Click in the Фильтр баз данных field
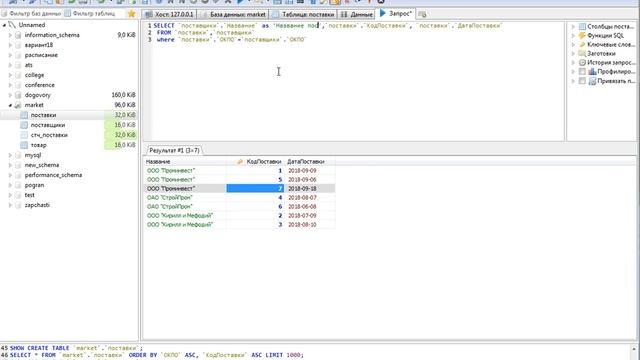 point(31,14)
